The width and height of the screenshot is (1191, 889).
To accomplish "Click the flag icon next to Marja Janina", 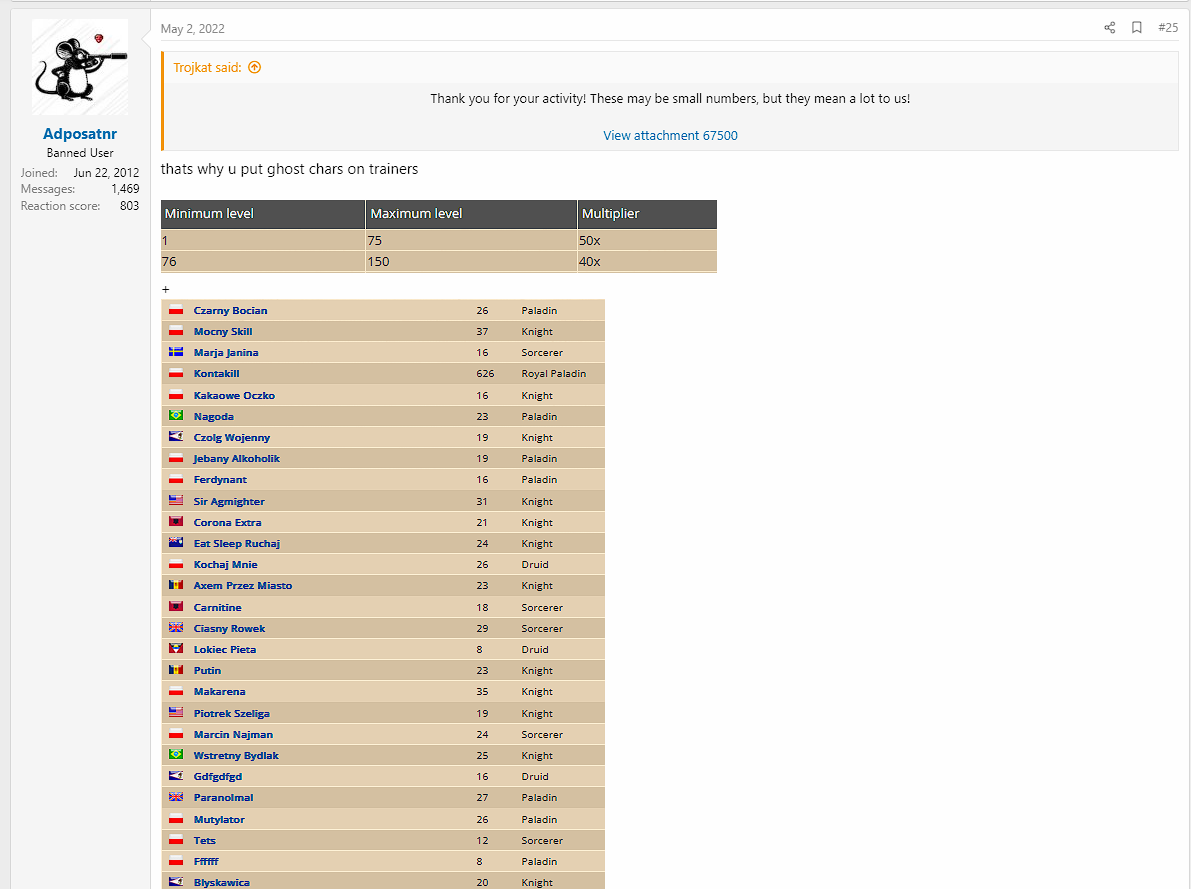I will [x=176, y=353].
